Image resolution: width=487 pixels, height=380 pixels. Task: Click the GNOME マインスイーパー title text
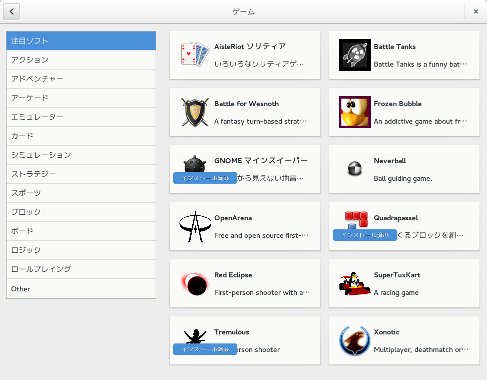point(261,161)
